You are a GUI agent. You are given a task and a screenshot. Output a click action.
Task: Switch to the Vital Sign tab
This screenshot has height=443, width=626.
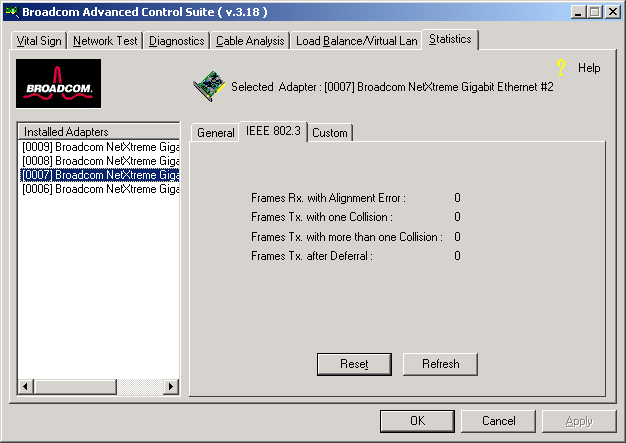pyautogui.click(x=39, y=41)
